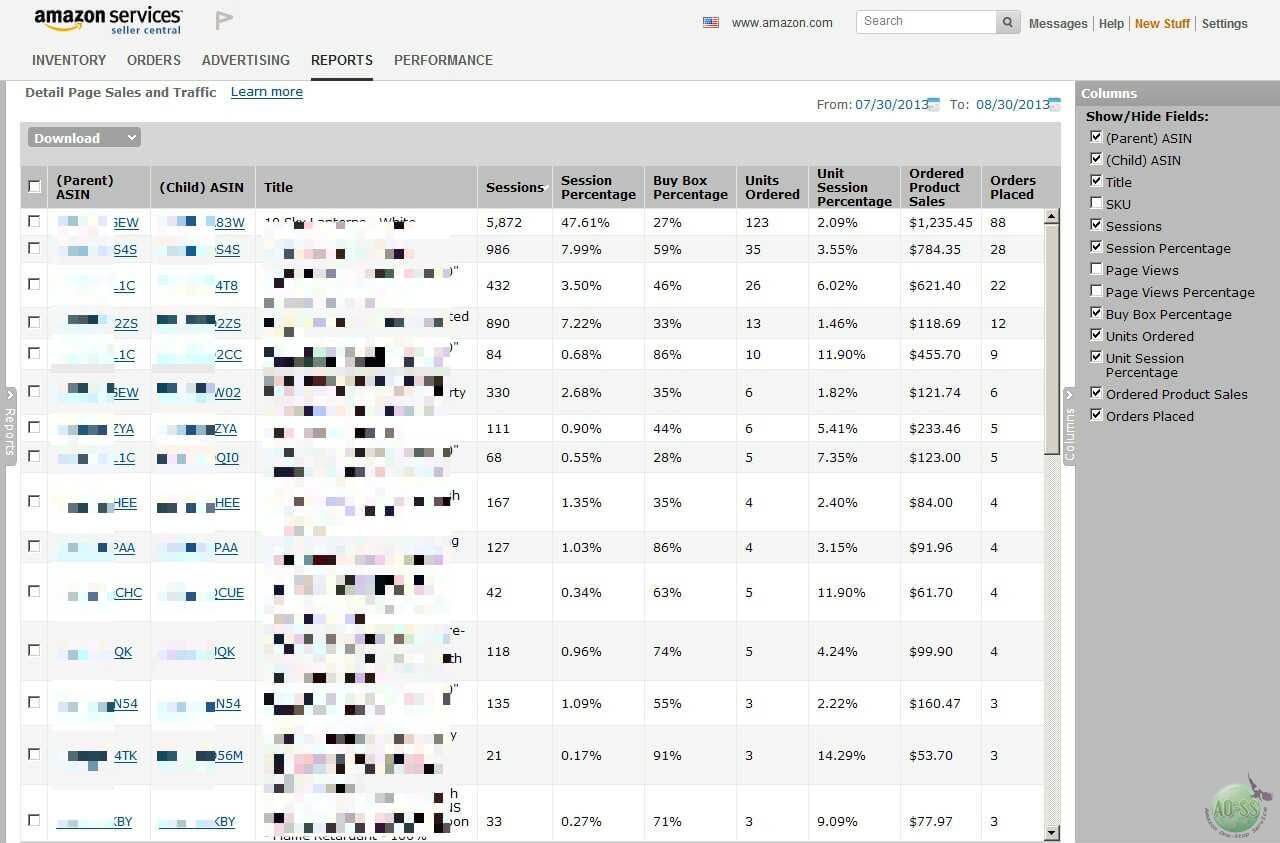1280x843 pixels.
Task: Click inside the Search input field
Action: pyautogui.click(x=920, y=21)
